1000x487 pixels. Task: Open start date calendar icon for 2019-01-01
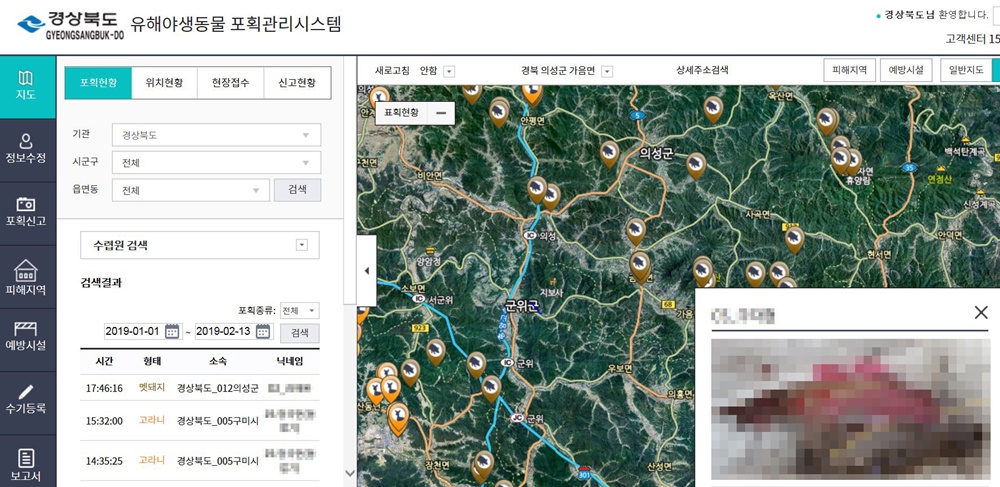pos(172,331)
